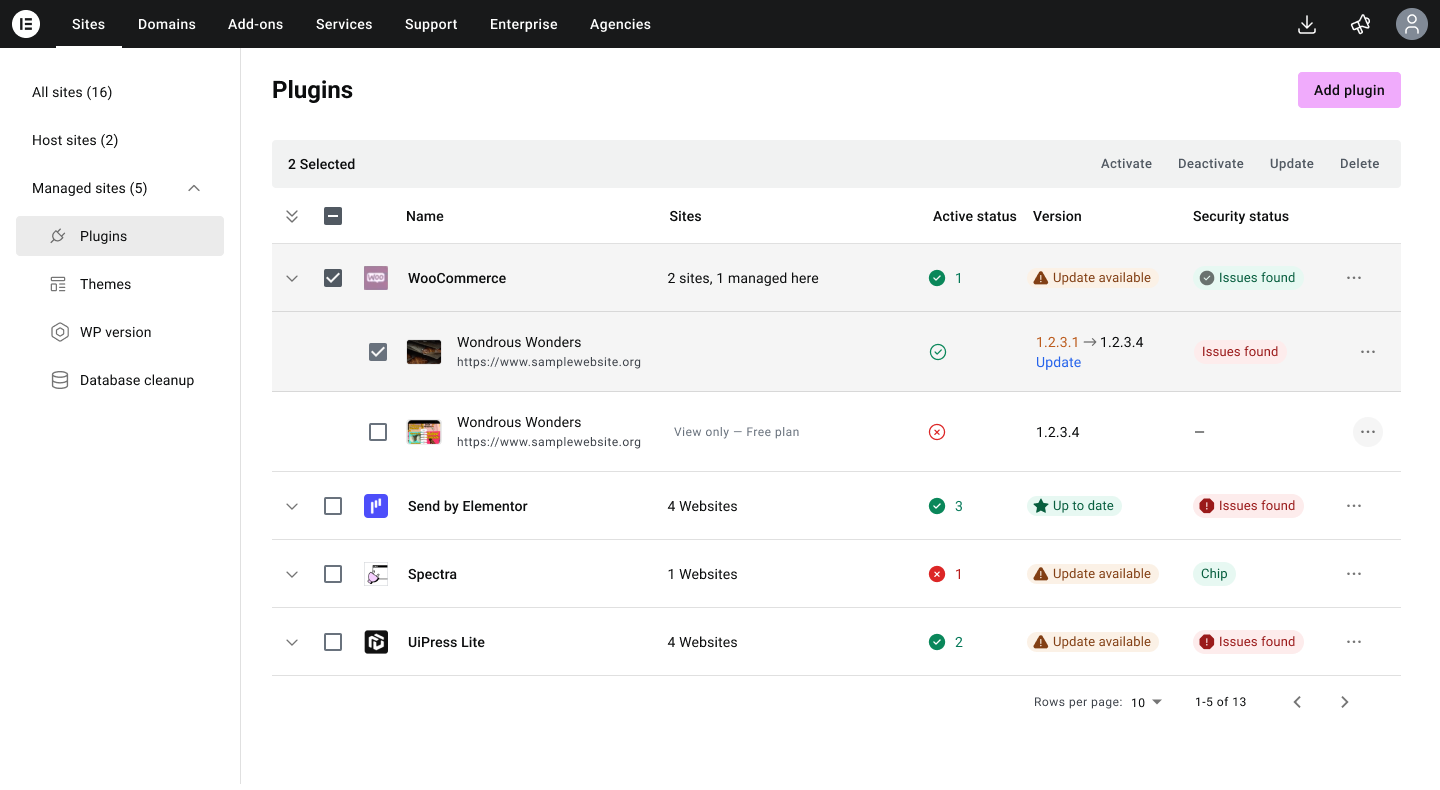1440x790 pixels.
Task: Click the Send by Elementor 'Up to date' badge
Action: 1074,506
